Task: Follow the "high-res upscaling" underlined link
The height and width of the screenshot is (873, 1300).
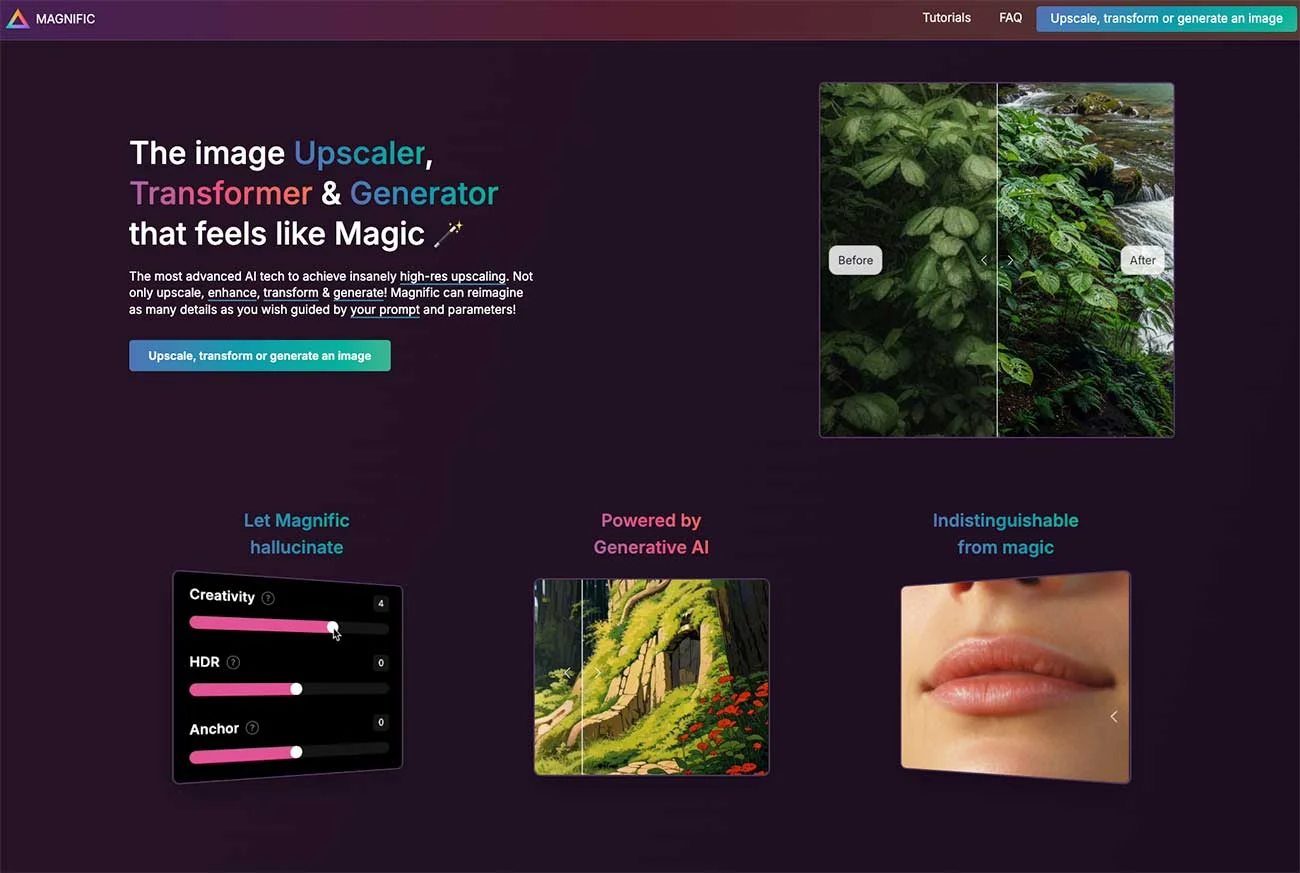Action: [x=452, y=276]
